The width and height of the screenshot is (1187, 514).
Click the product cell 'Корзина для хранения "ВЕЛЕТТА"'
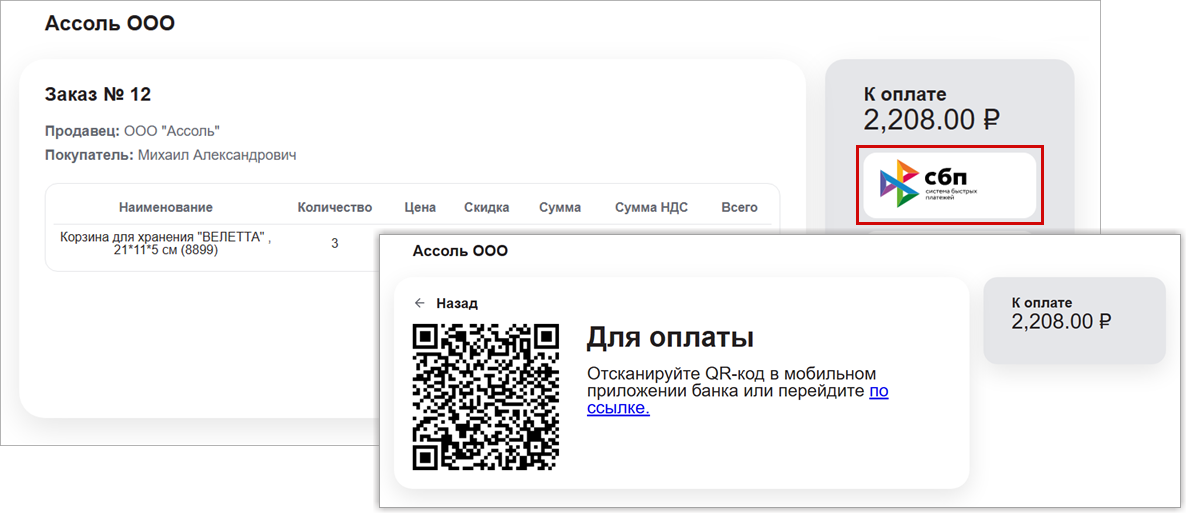pyautogui.click(x=166, y=244)
